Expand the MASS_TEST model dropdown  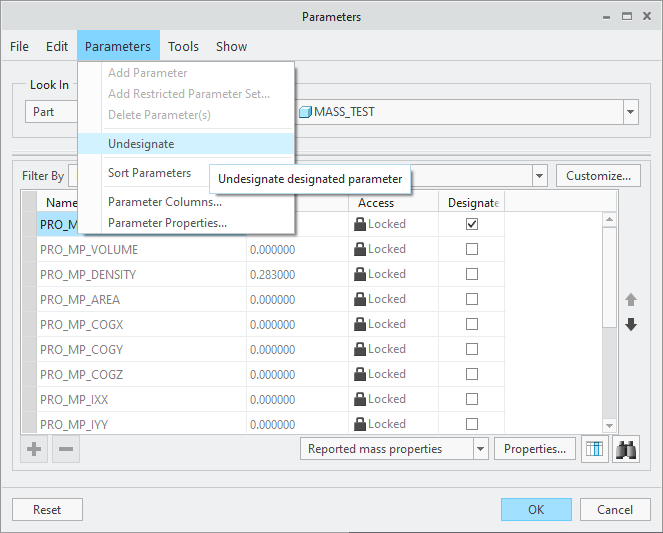(630, 112)
